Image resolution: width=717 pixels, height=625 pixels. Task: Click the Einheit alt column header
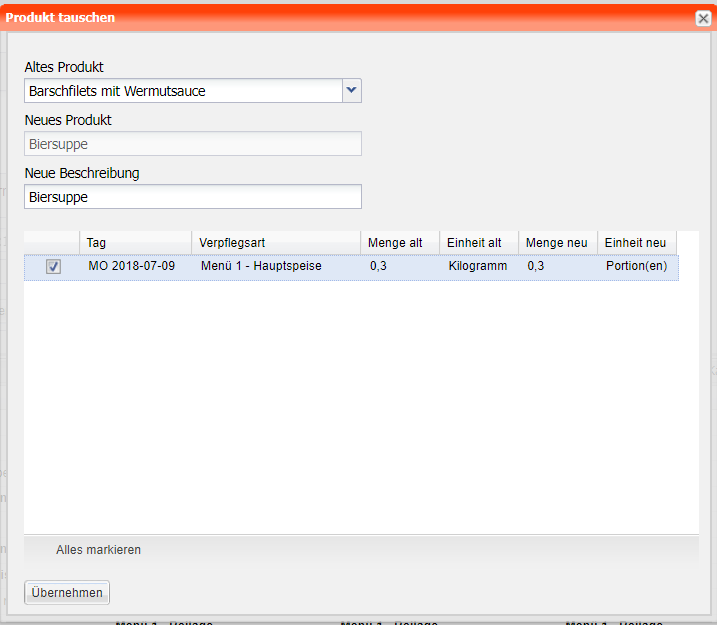point(478,243)
